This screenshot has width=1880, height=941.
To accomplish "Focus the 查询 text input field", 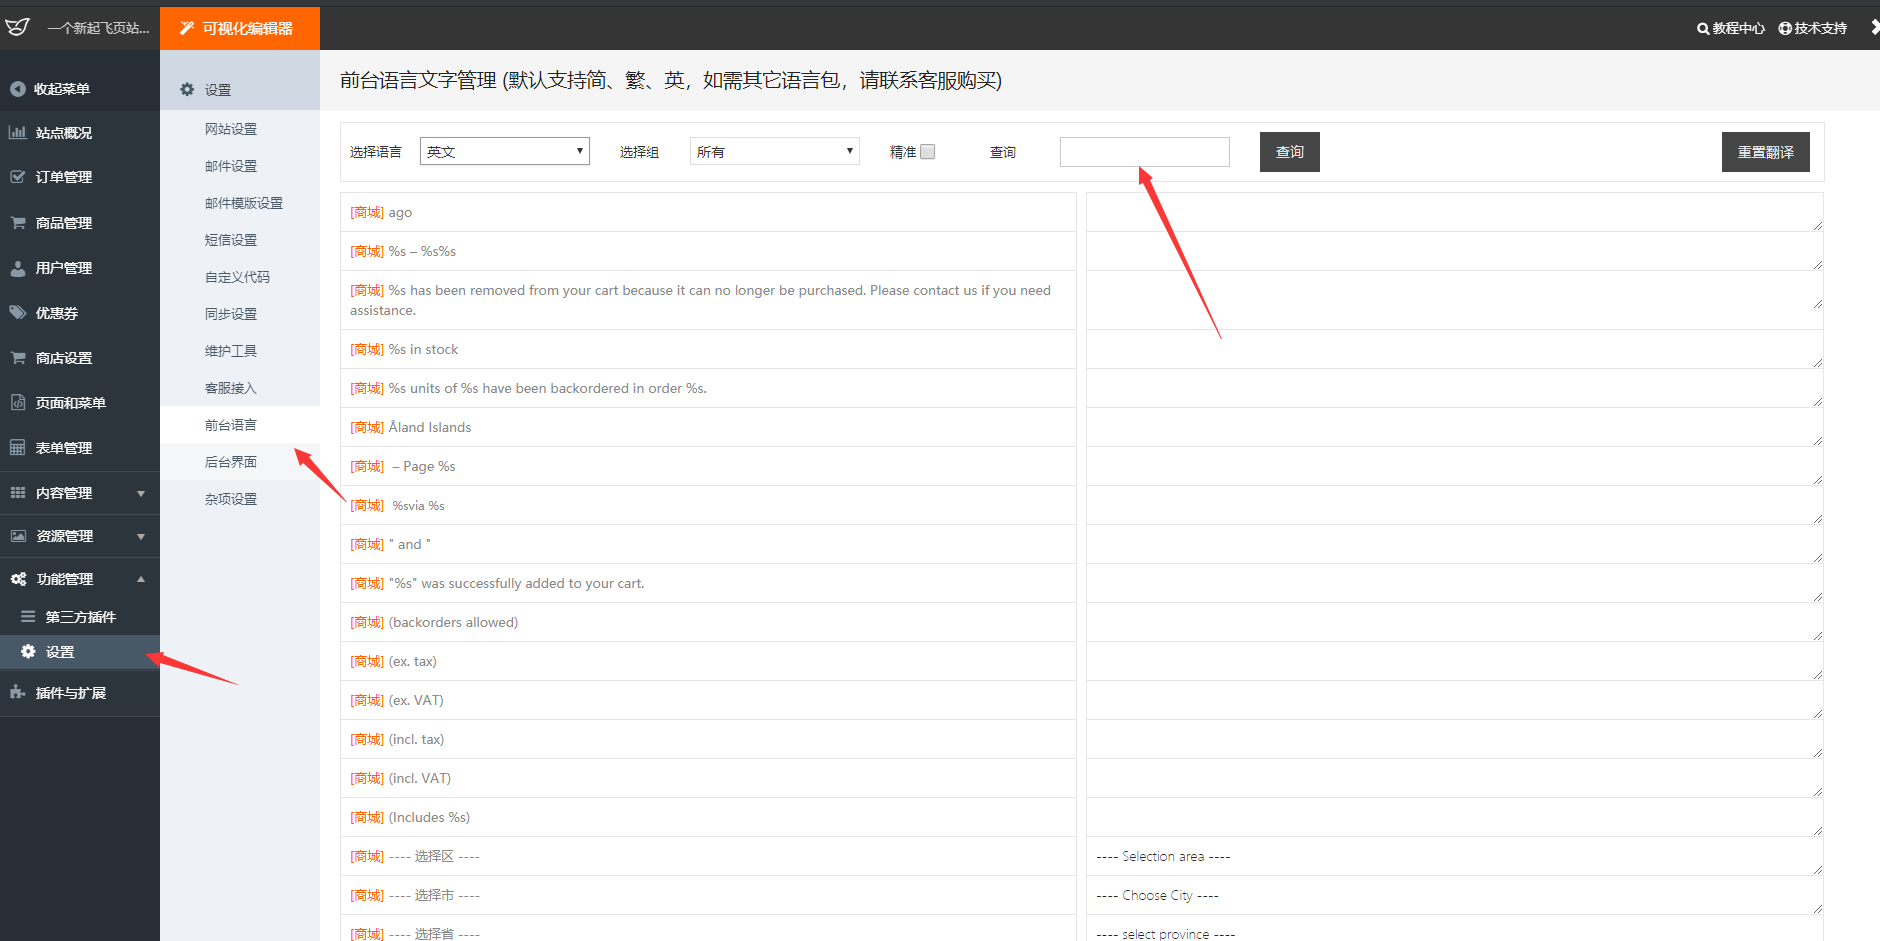I will pos(1145,152).
